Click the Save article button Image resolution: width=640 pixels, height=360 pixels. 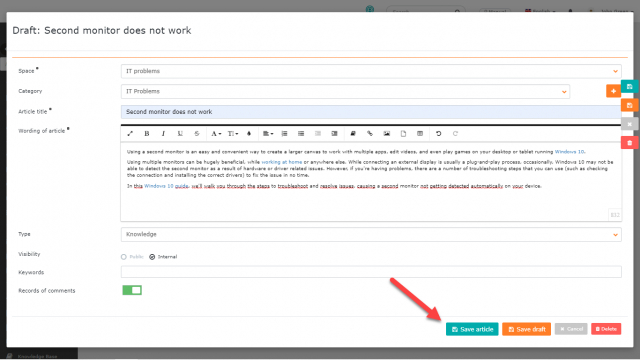point(472,329)
